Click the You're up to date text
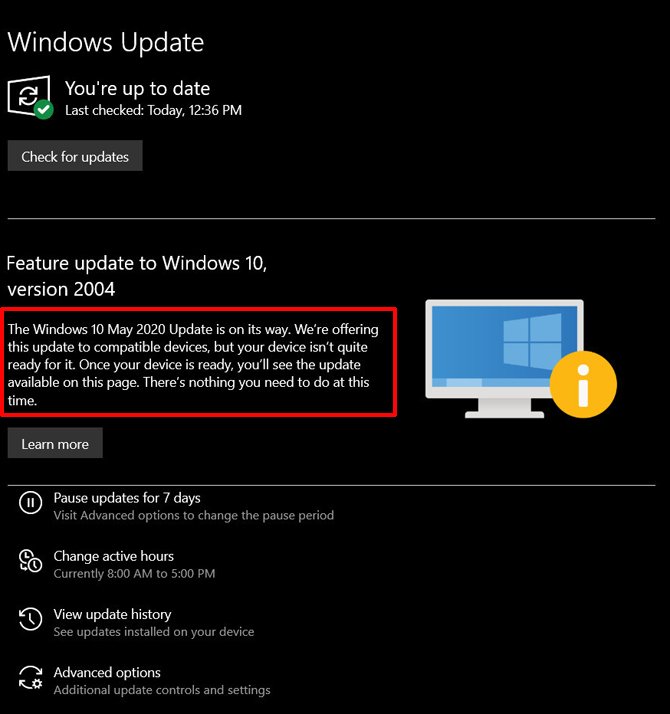The width and height of the screenshot is (670, 714). click(x=137, y=89)
